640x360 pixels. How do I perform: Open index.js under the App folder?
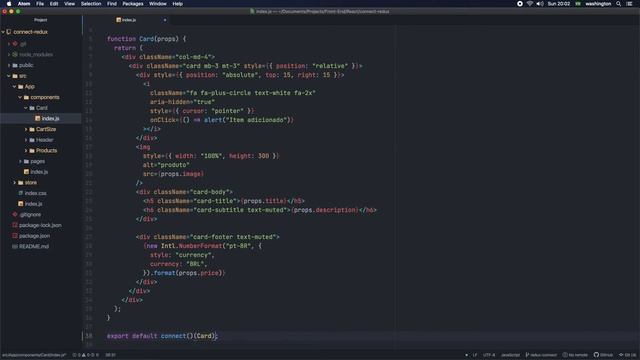point(39,172)
